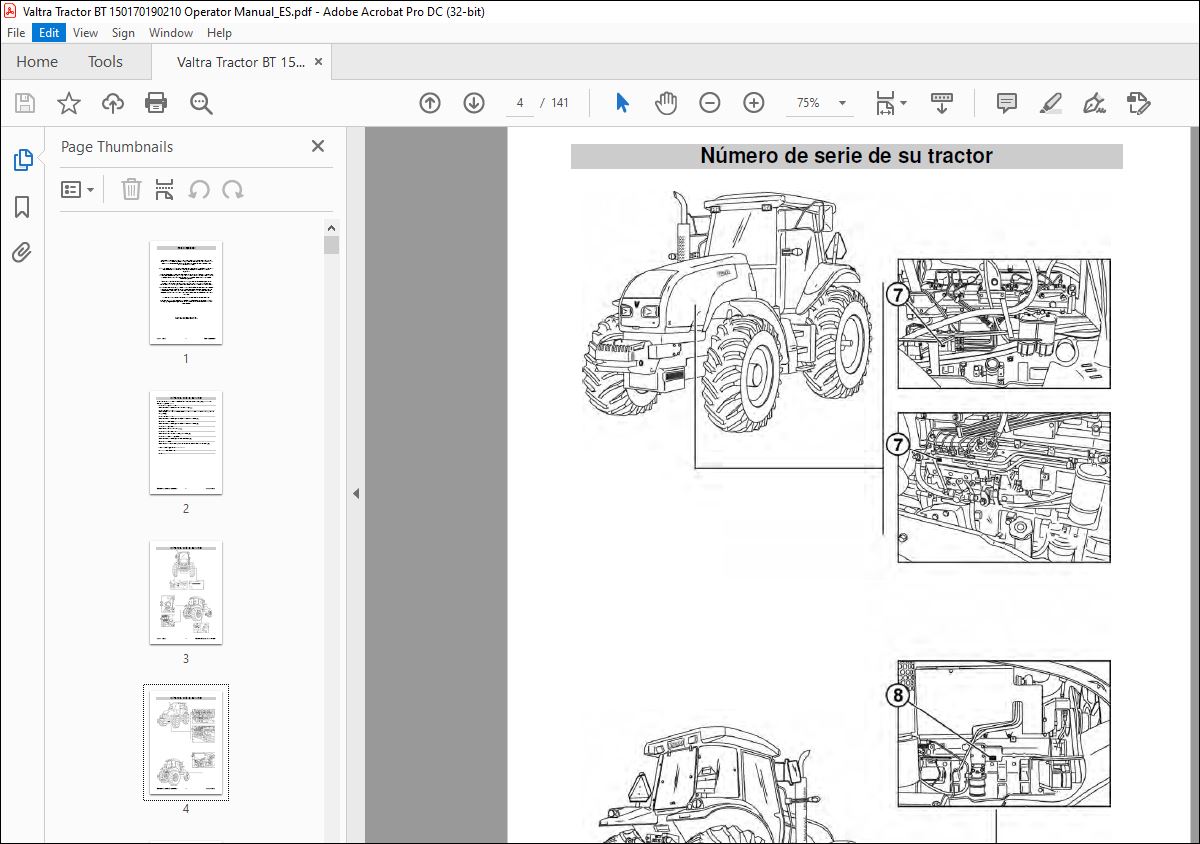Open the Window menu
This screenshot has height=844, width=1200.
click(x=171, y=33)
